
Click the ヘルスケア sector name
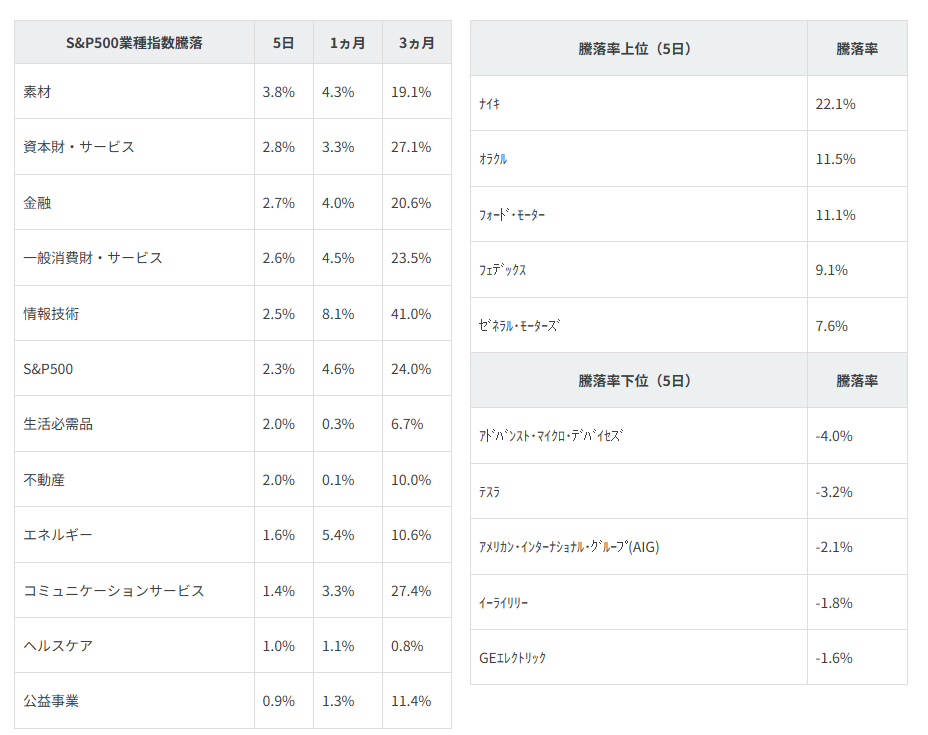[58, 646]
